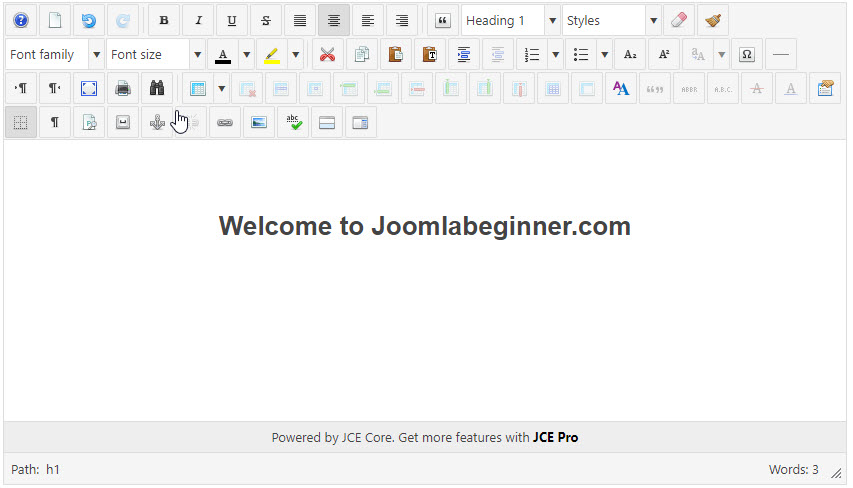Insert a horizontal rule
The image size is (853, 488).
781,54
